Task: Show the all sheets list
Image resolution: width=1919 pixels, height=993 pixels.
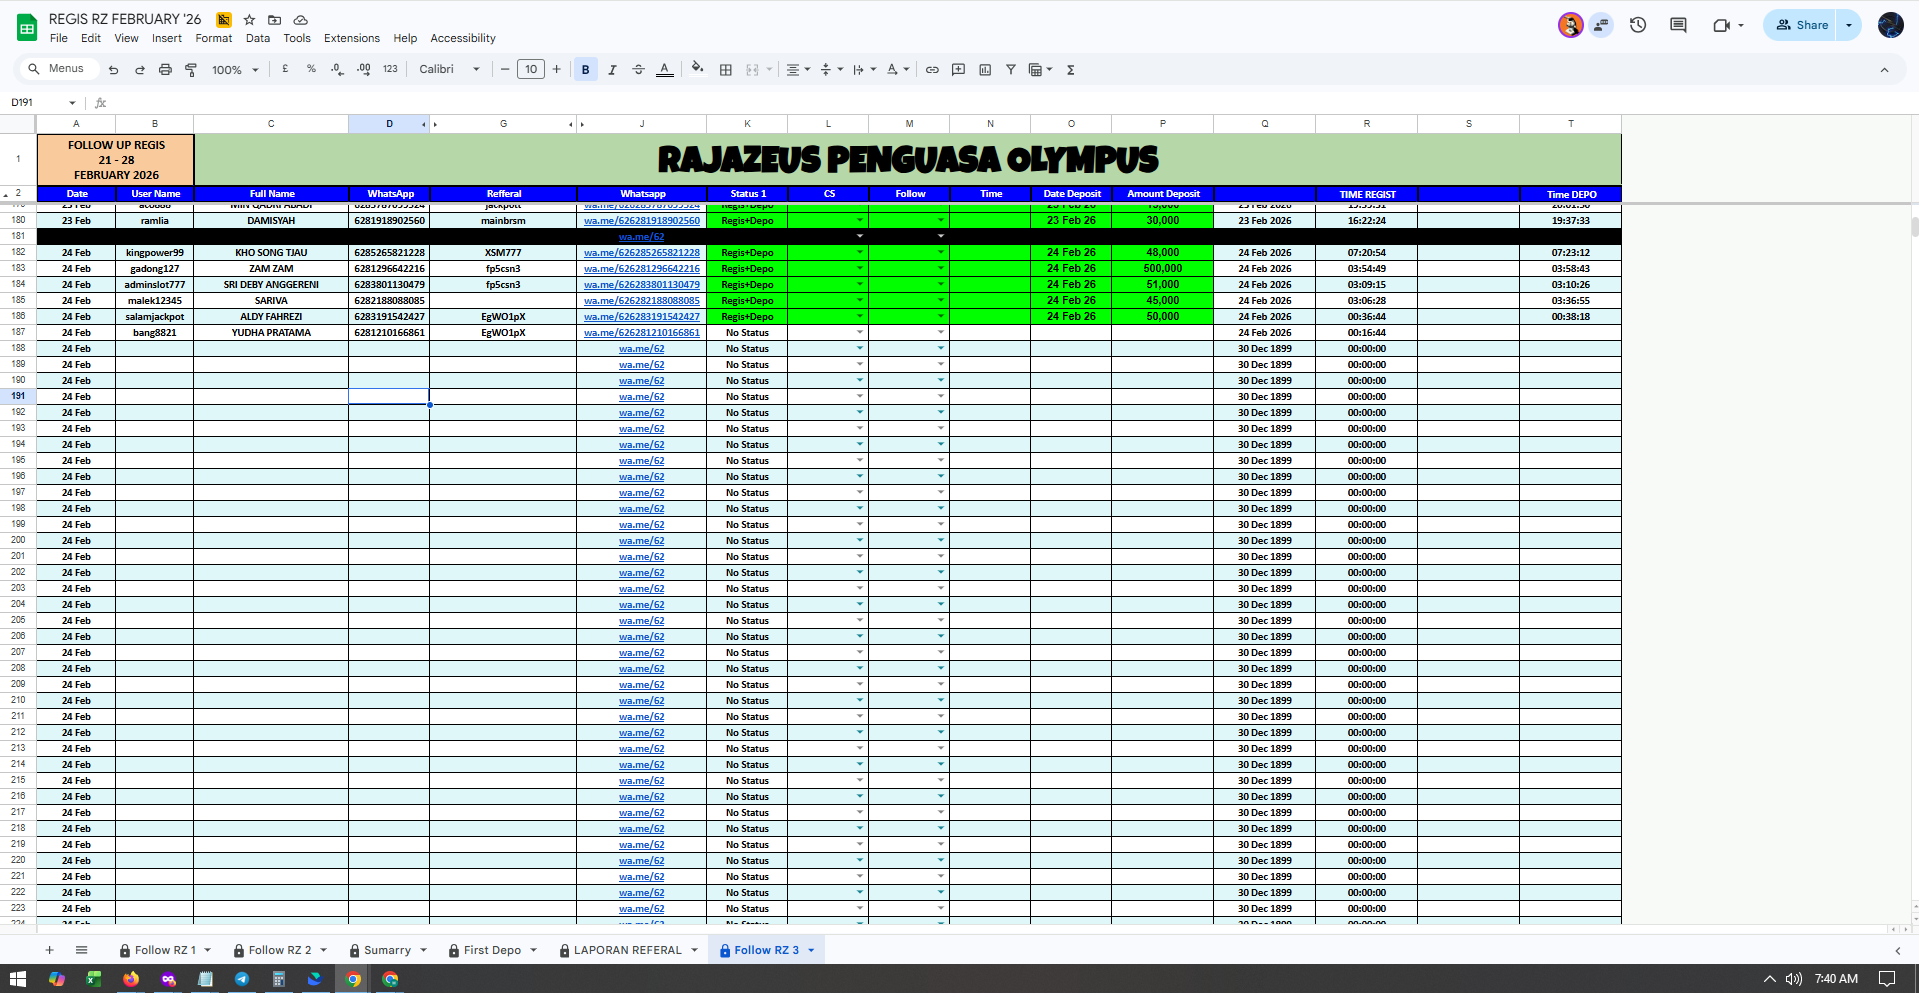Action: click(x=82, y=950)
